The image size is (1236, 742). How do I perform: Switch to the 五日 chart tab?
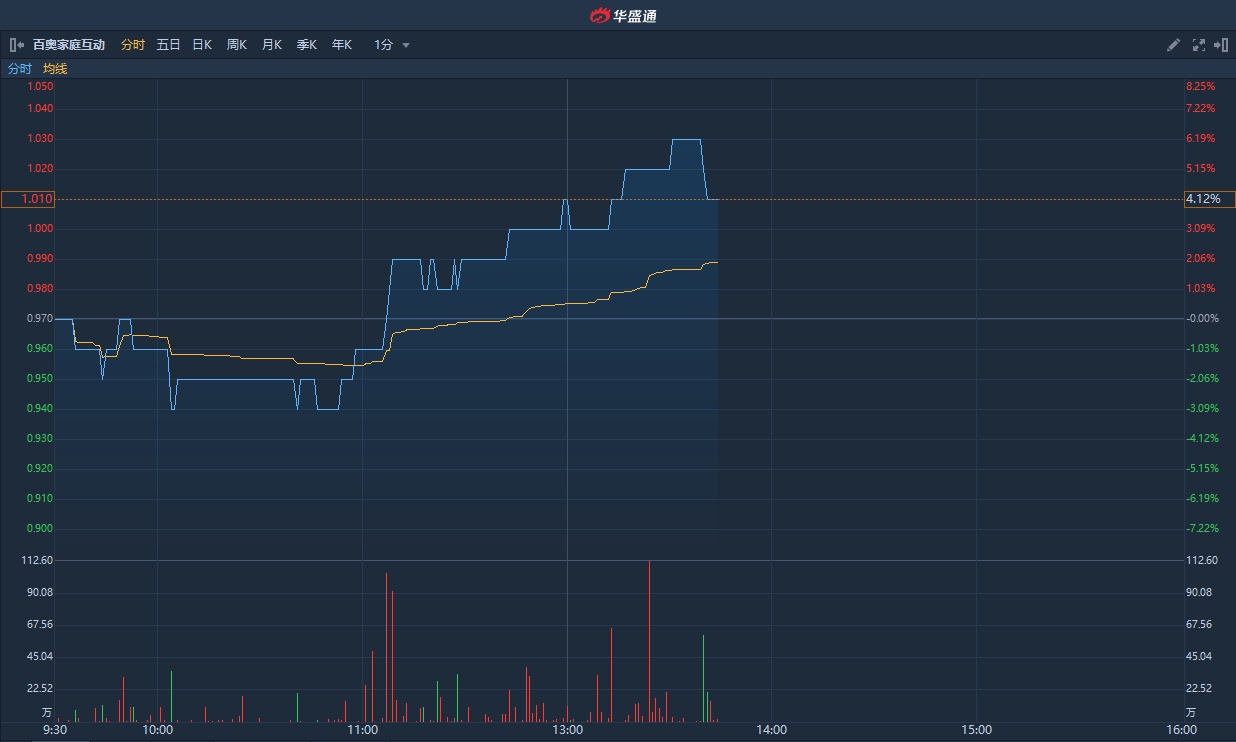coord(168,45)
